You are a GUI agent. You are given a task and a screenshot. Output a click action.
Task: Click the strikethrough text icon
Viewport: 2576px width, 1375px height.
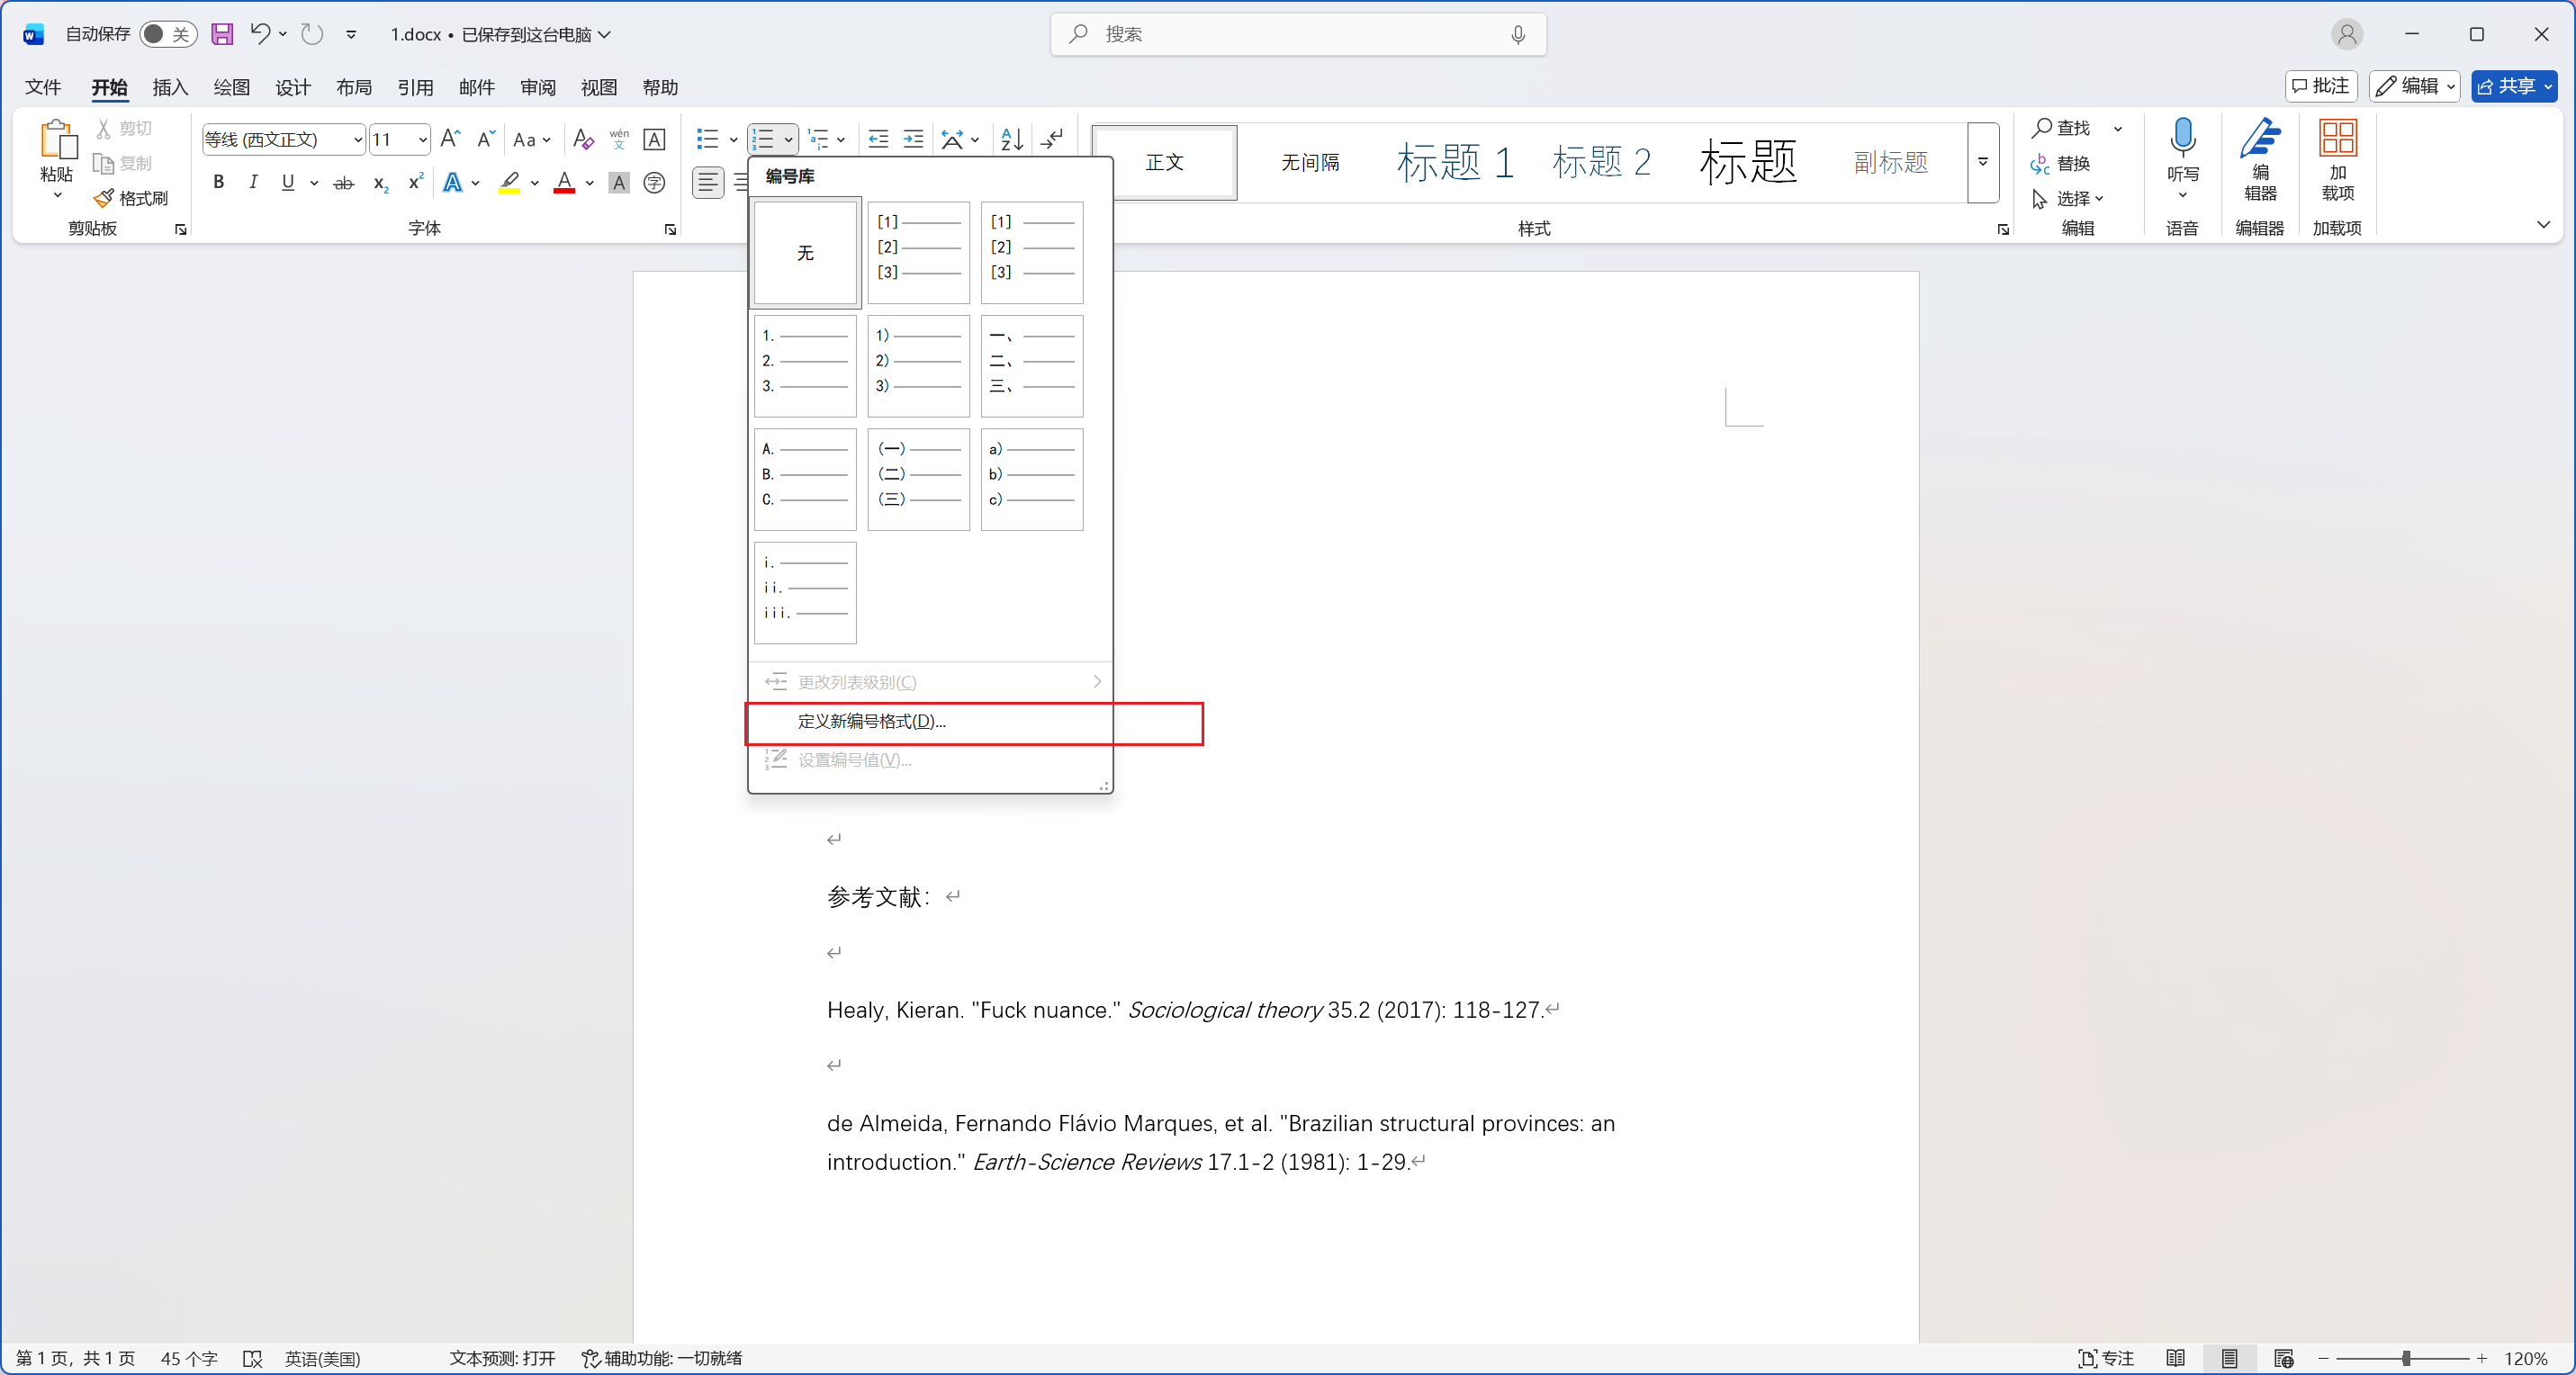click(x=343, y=182)
